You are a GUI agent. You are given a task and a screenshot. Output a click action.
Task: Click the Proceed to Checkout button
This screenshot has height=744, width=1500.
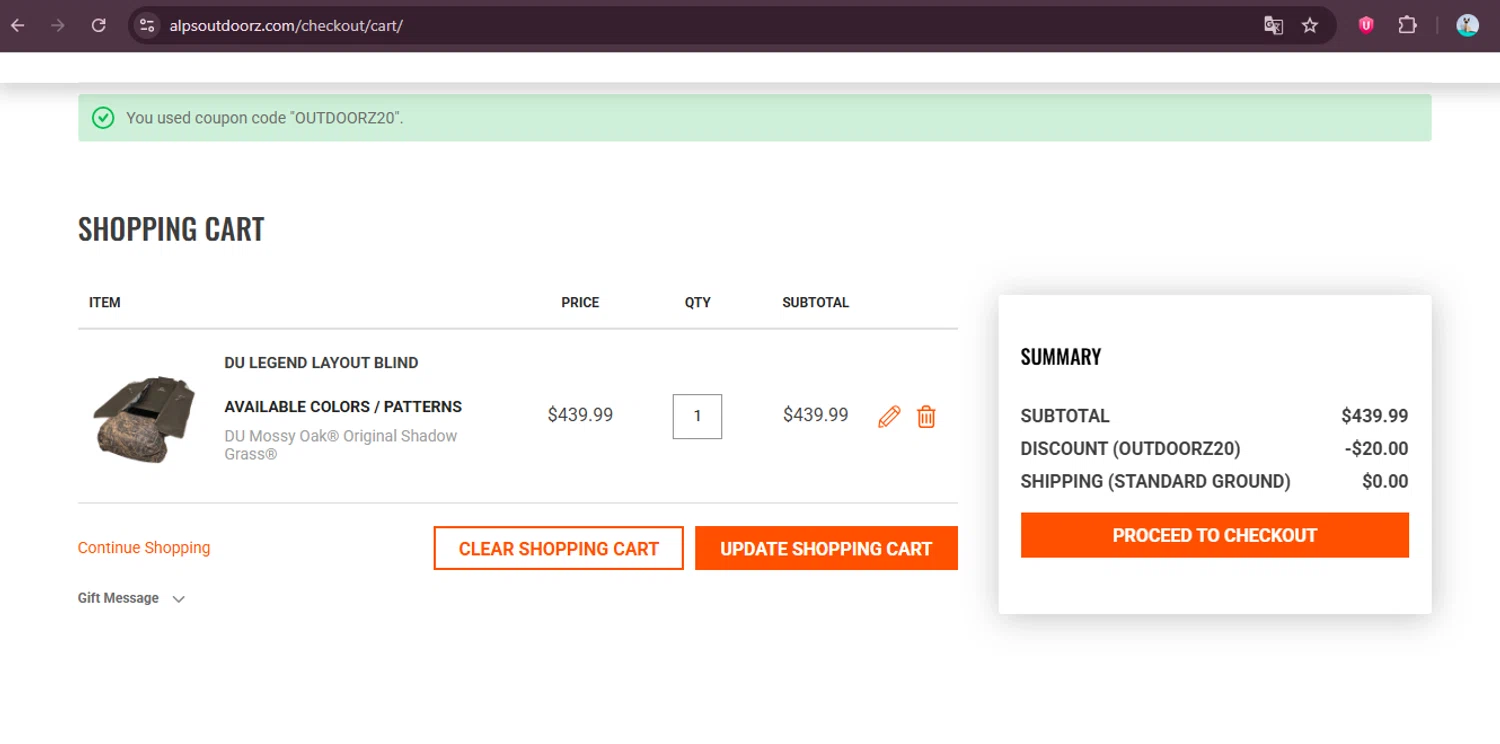coord(1214,535)
